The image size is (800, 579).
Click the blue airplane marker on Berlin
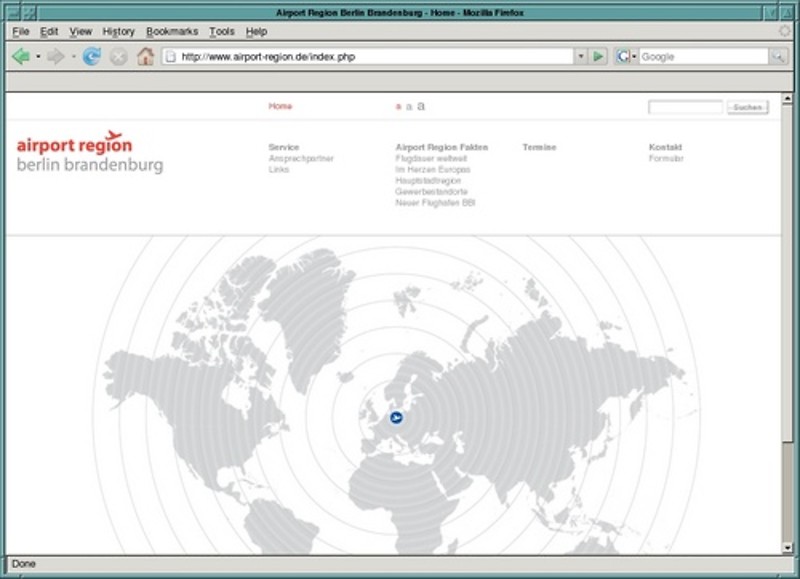[x=396, y=418]
